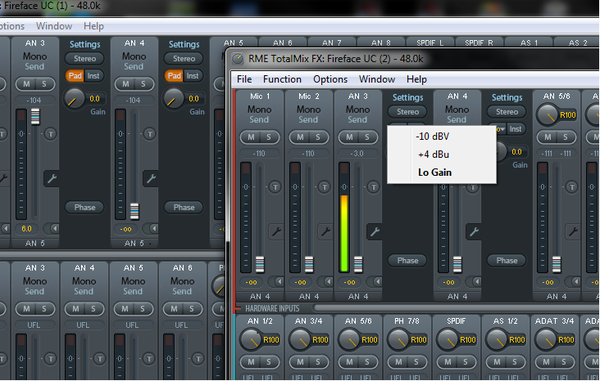The height and width of the screenshot is (381, 600).
Task: Click T button on UFL channel AN 5
Action: [x=149, y=358]
